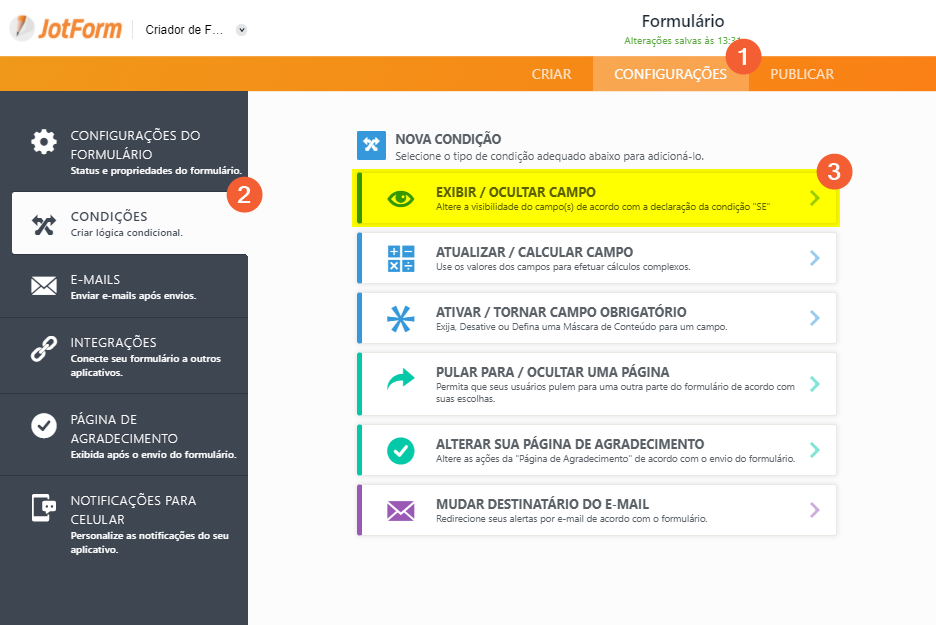Open the Criador de Formulário dropdown arrow
This screenshot has height=625, width=936.
pos(241,30)
